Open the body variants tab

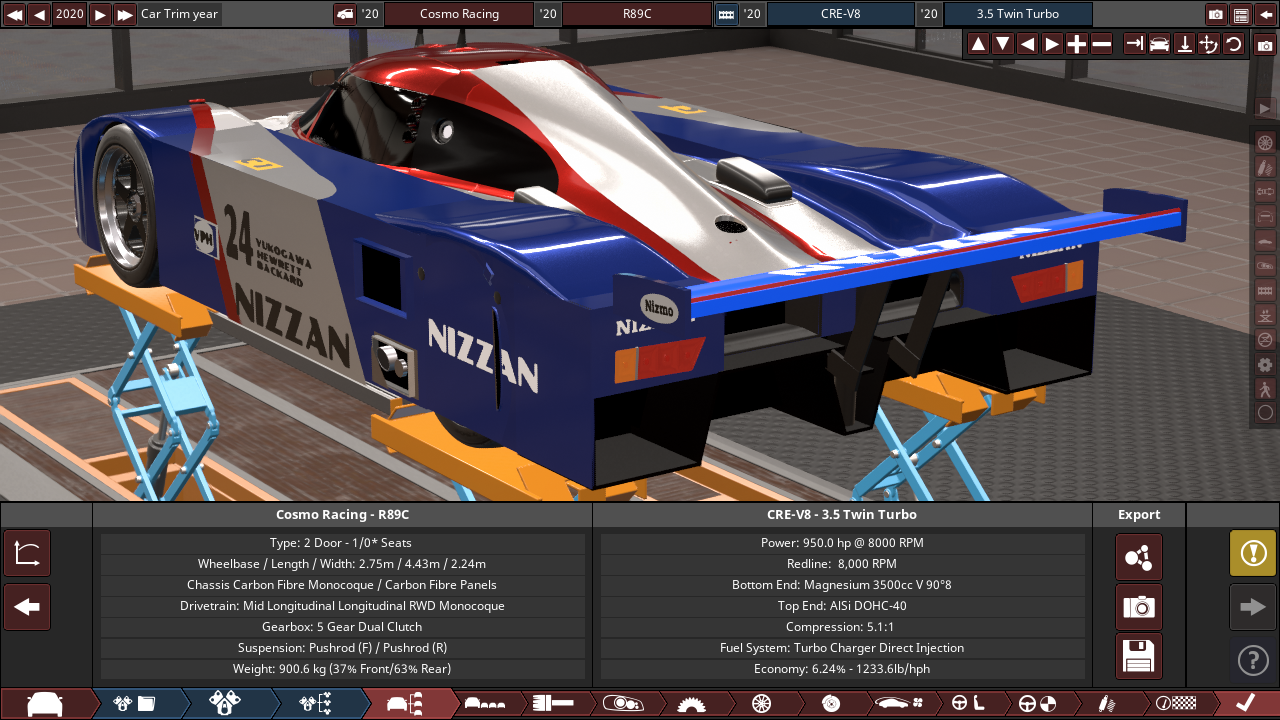pyautogui.click(x=485, y=704)
